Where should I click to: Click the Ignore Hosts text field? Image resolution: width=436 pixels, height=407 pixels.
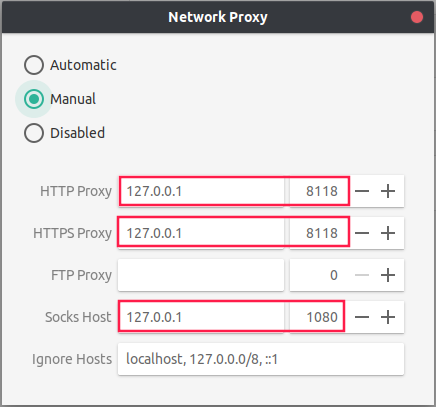click(261, 359)
